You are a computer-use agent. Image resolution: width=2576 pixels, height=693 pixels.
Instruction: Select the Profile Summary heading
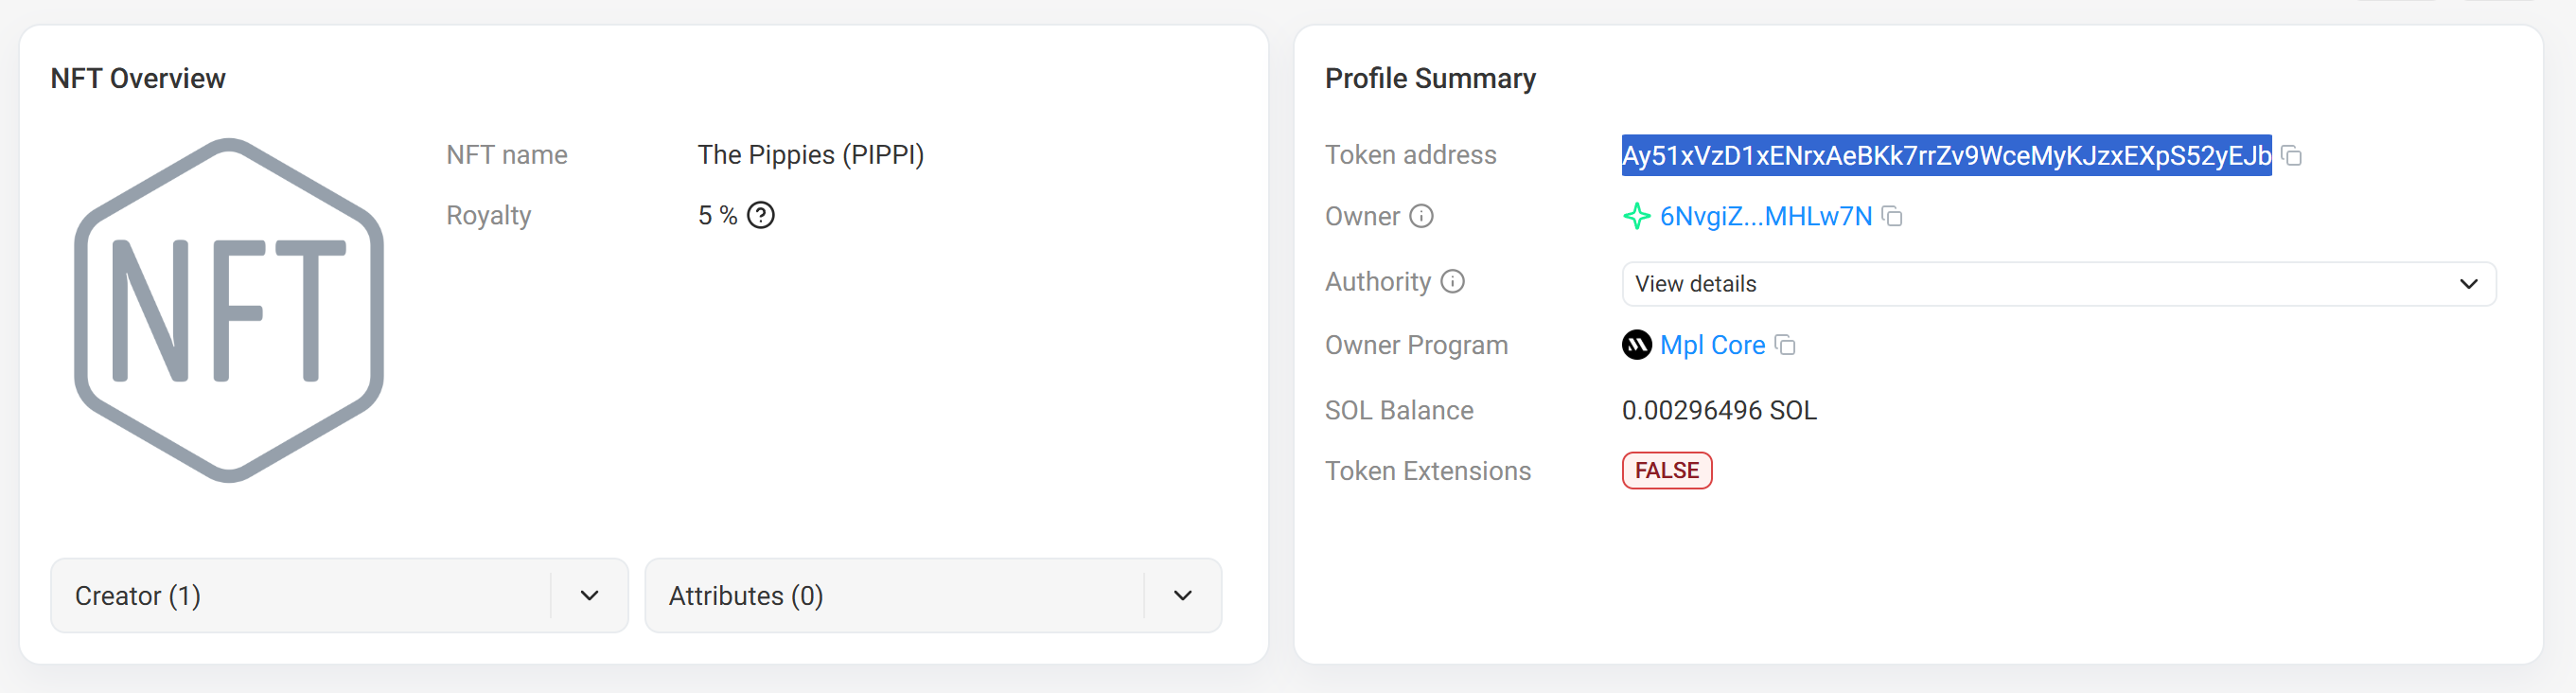pyautogui.click(x=1430, y=78)
